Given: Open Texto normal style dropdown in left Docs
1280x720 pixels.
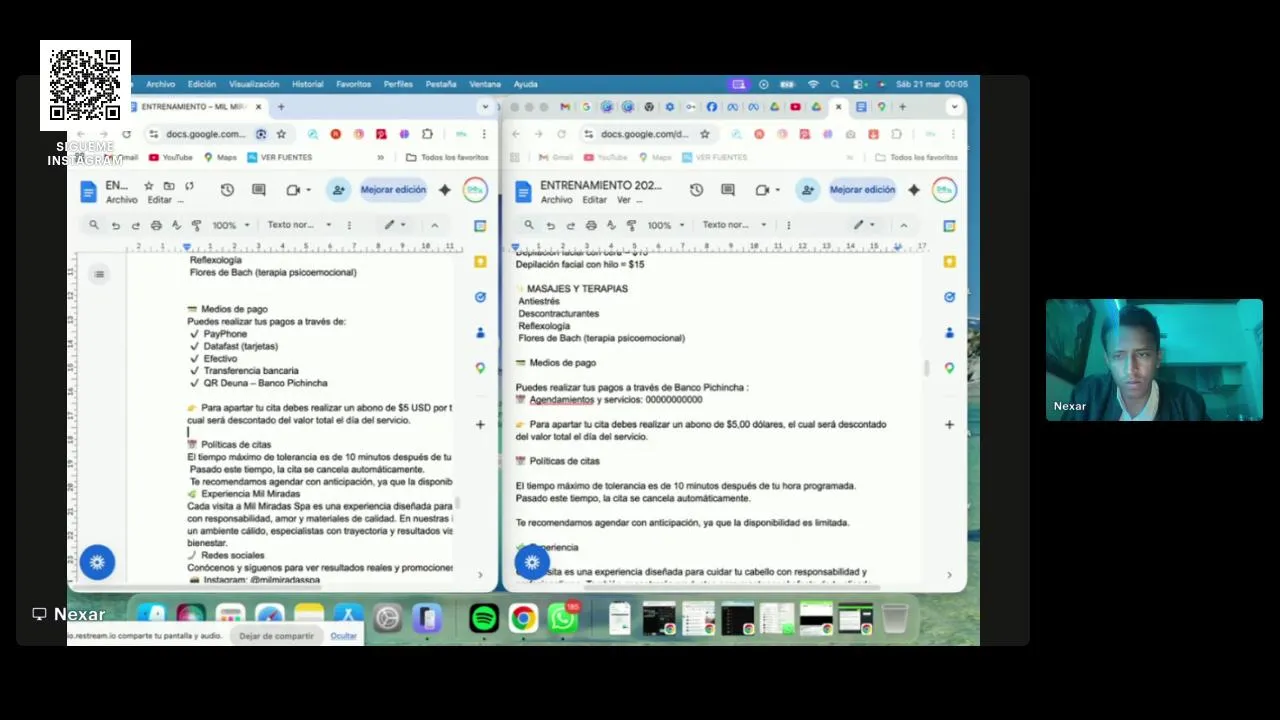Looking at the screenshot, I should click(x=301, y=225).
